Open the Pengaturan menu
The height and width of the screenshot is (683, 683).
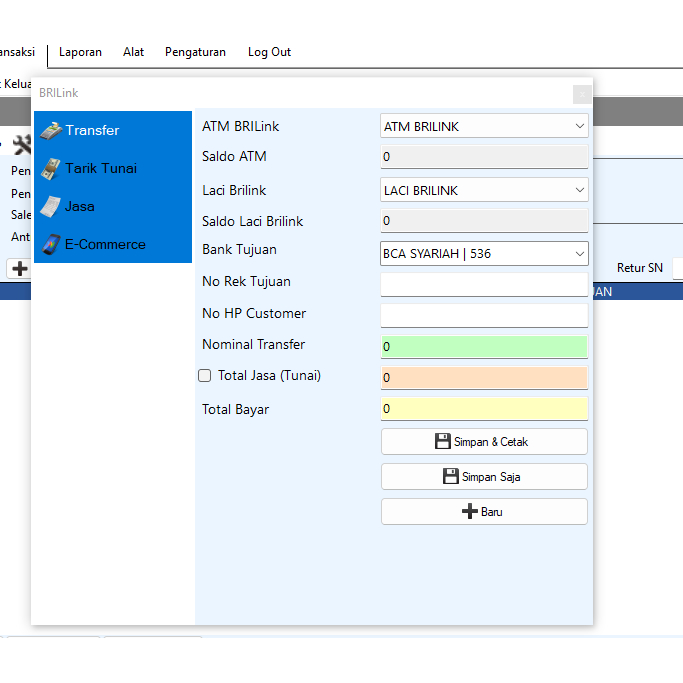[195, 52]
